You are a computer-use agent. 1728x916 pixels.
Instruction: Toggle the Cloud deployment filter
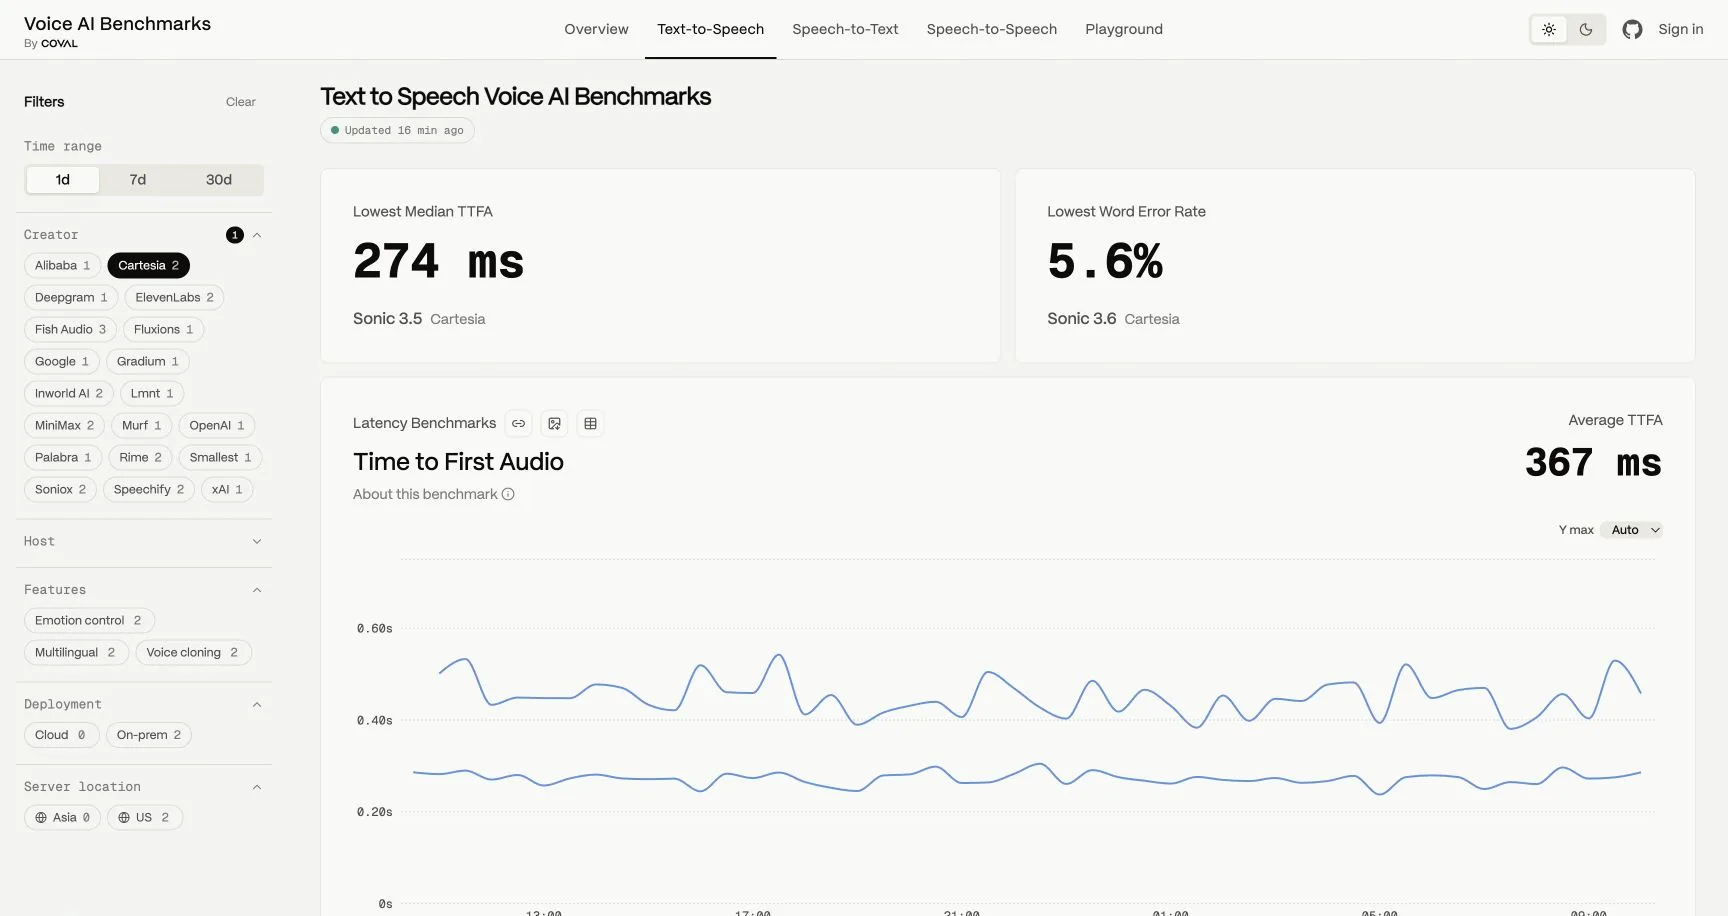[61, 735]
